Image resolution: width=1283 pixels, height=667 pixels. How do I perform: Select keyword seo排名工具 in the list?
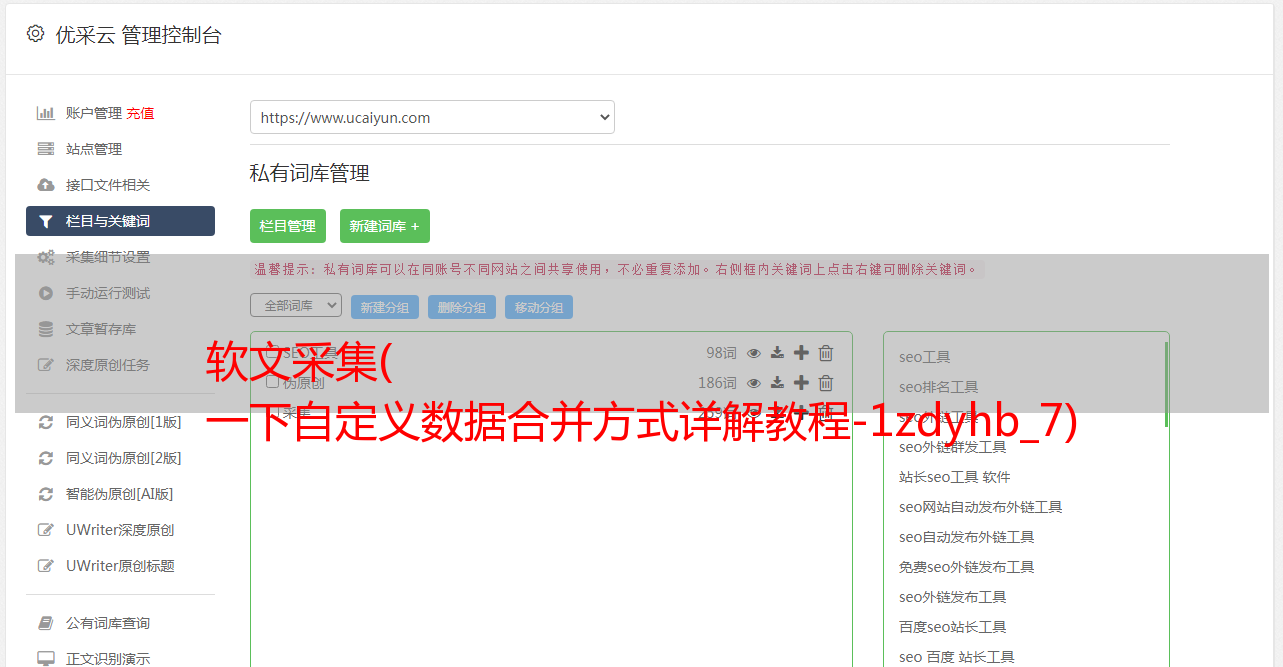[x=939, y=387]
